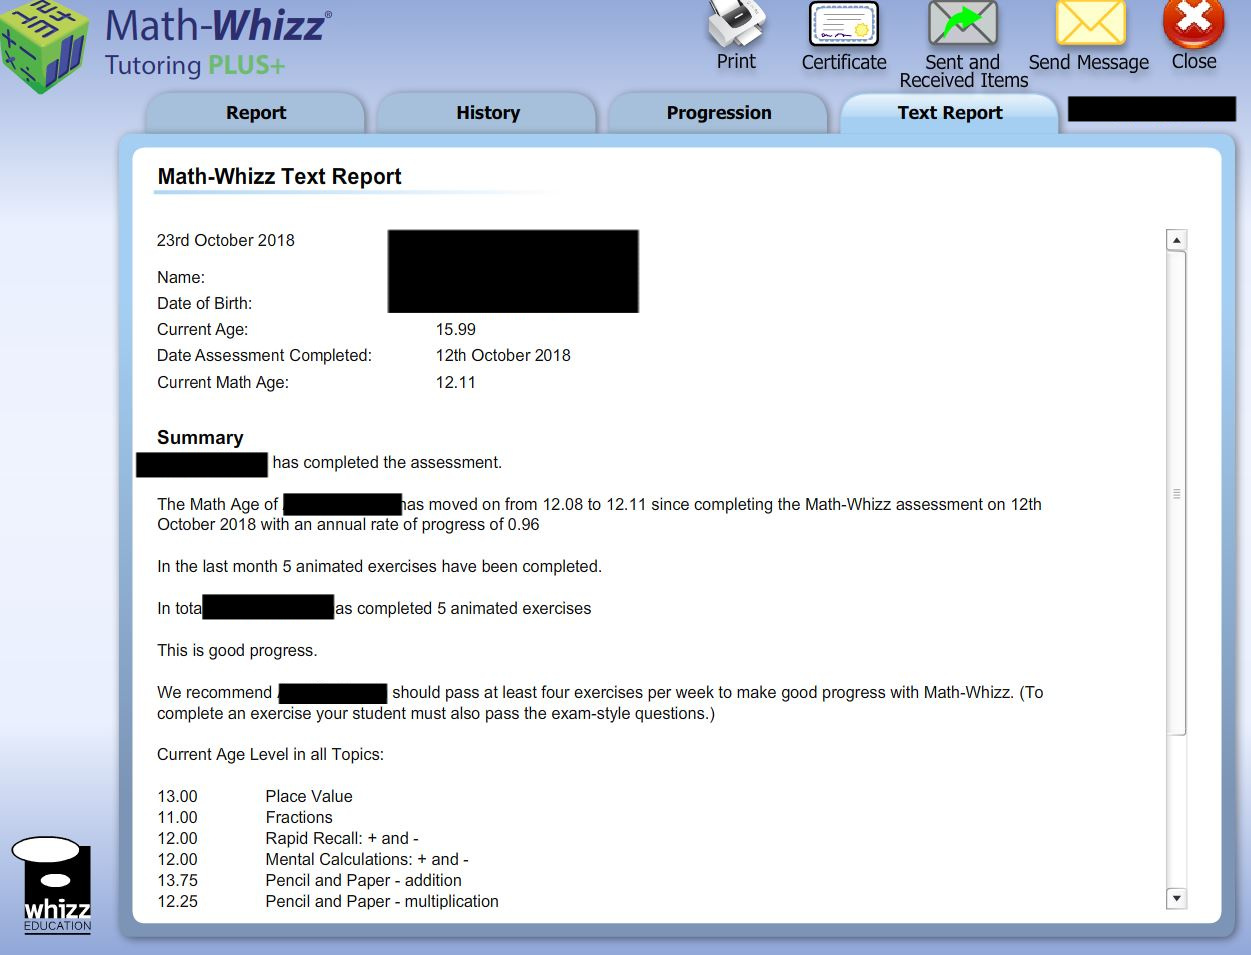Switch to the Report tab
Image resolution: width=1251 pixels, height=955 pixels.
point(255,113)
